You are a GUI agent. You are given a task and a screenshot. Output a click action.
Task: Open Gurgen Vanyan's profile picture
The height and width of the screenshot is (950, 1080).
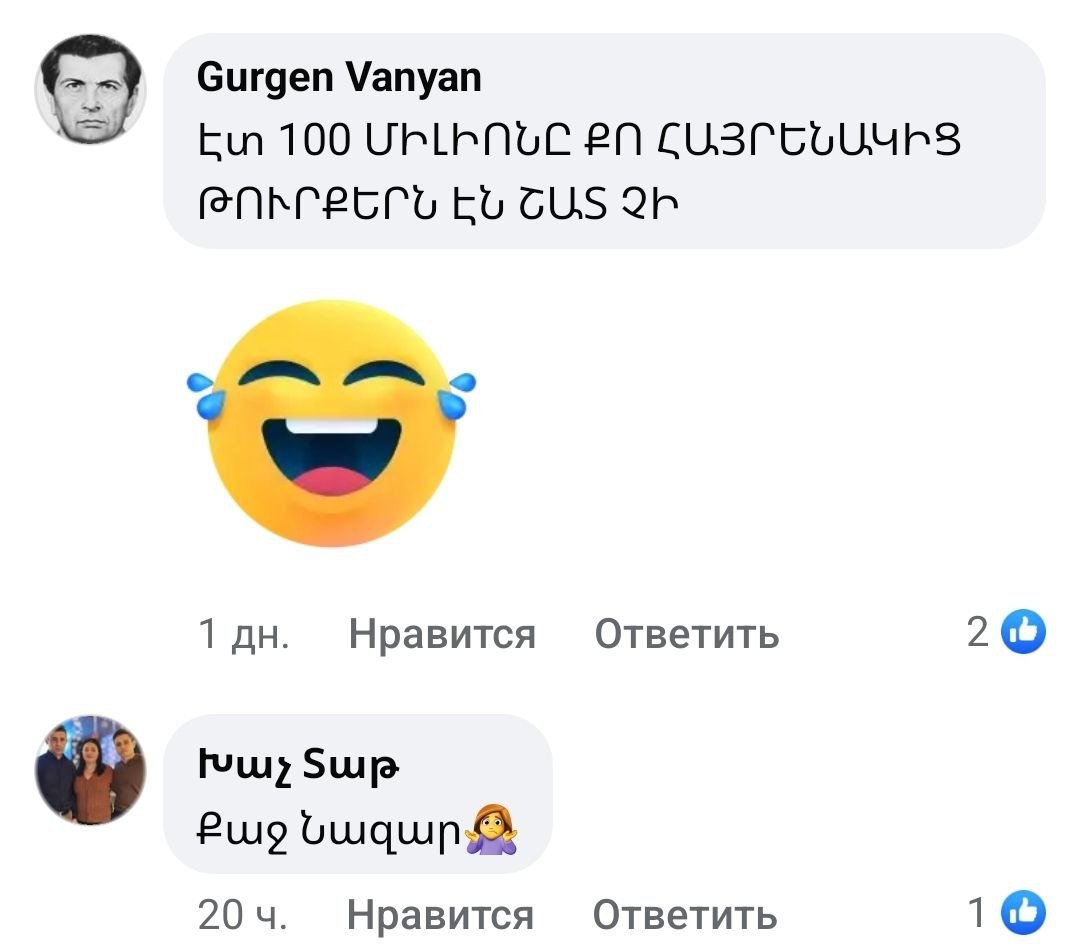pos(90,89)
